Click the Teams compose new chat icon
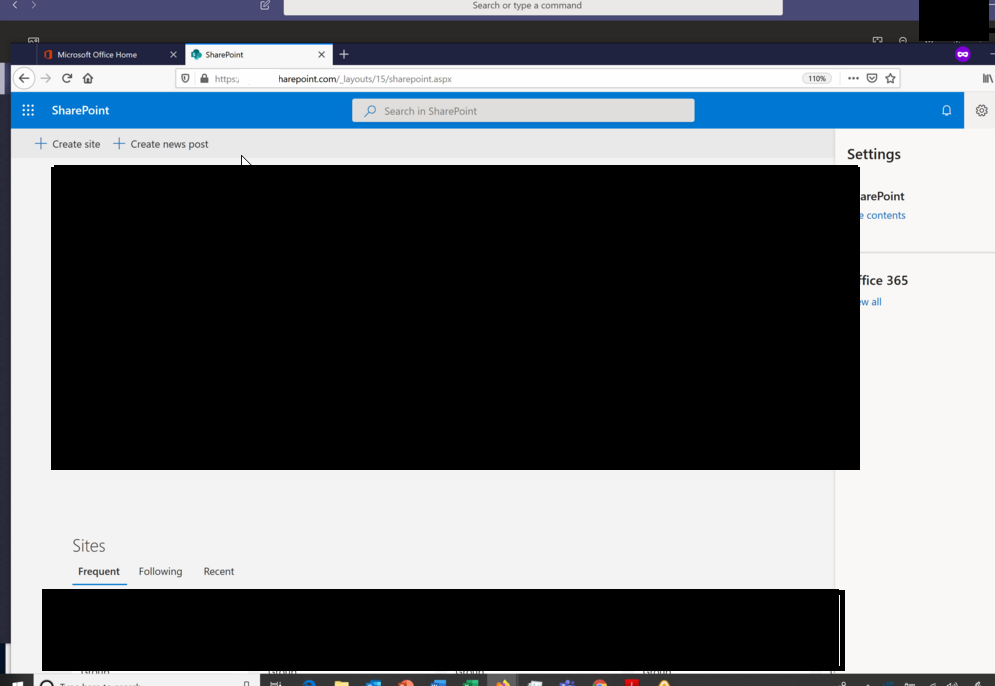Viewport: 995px width, 686px height. (x=265, y=5)
